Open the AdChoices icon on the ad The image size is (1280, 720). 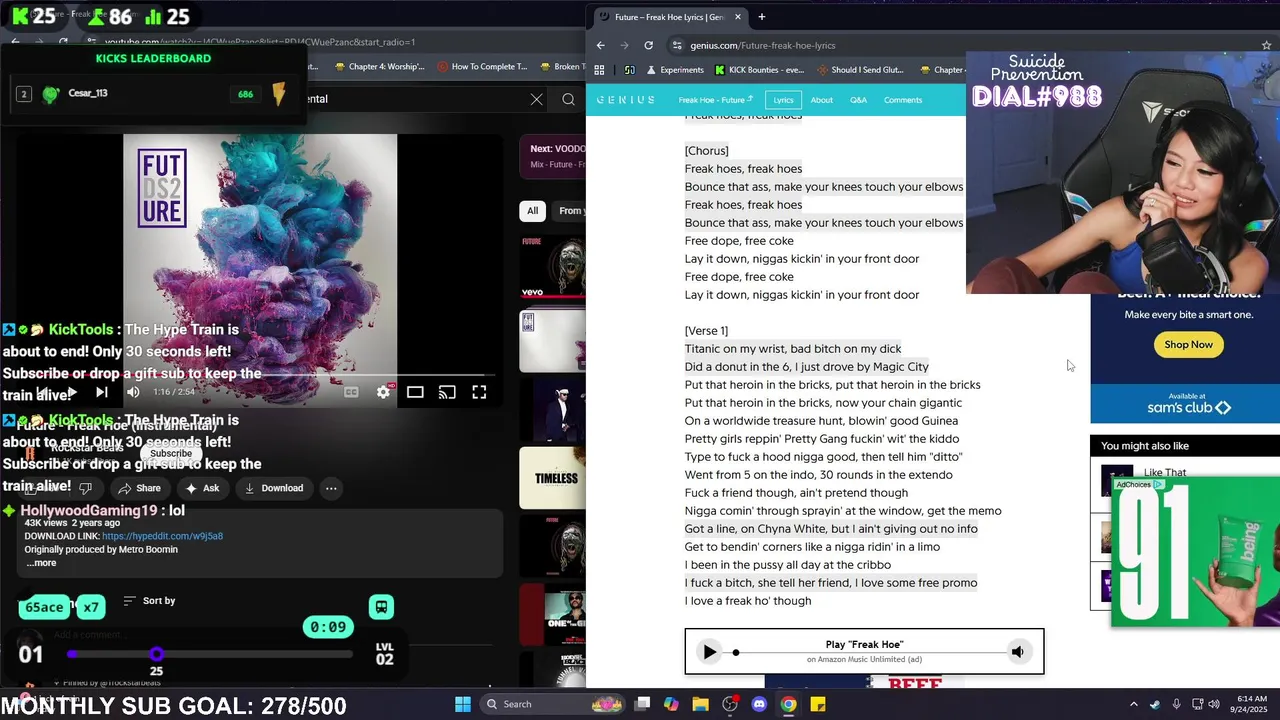1157,485
